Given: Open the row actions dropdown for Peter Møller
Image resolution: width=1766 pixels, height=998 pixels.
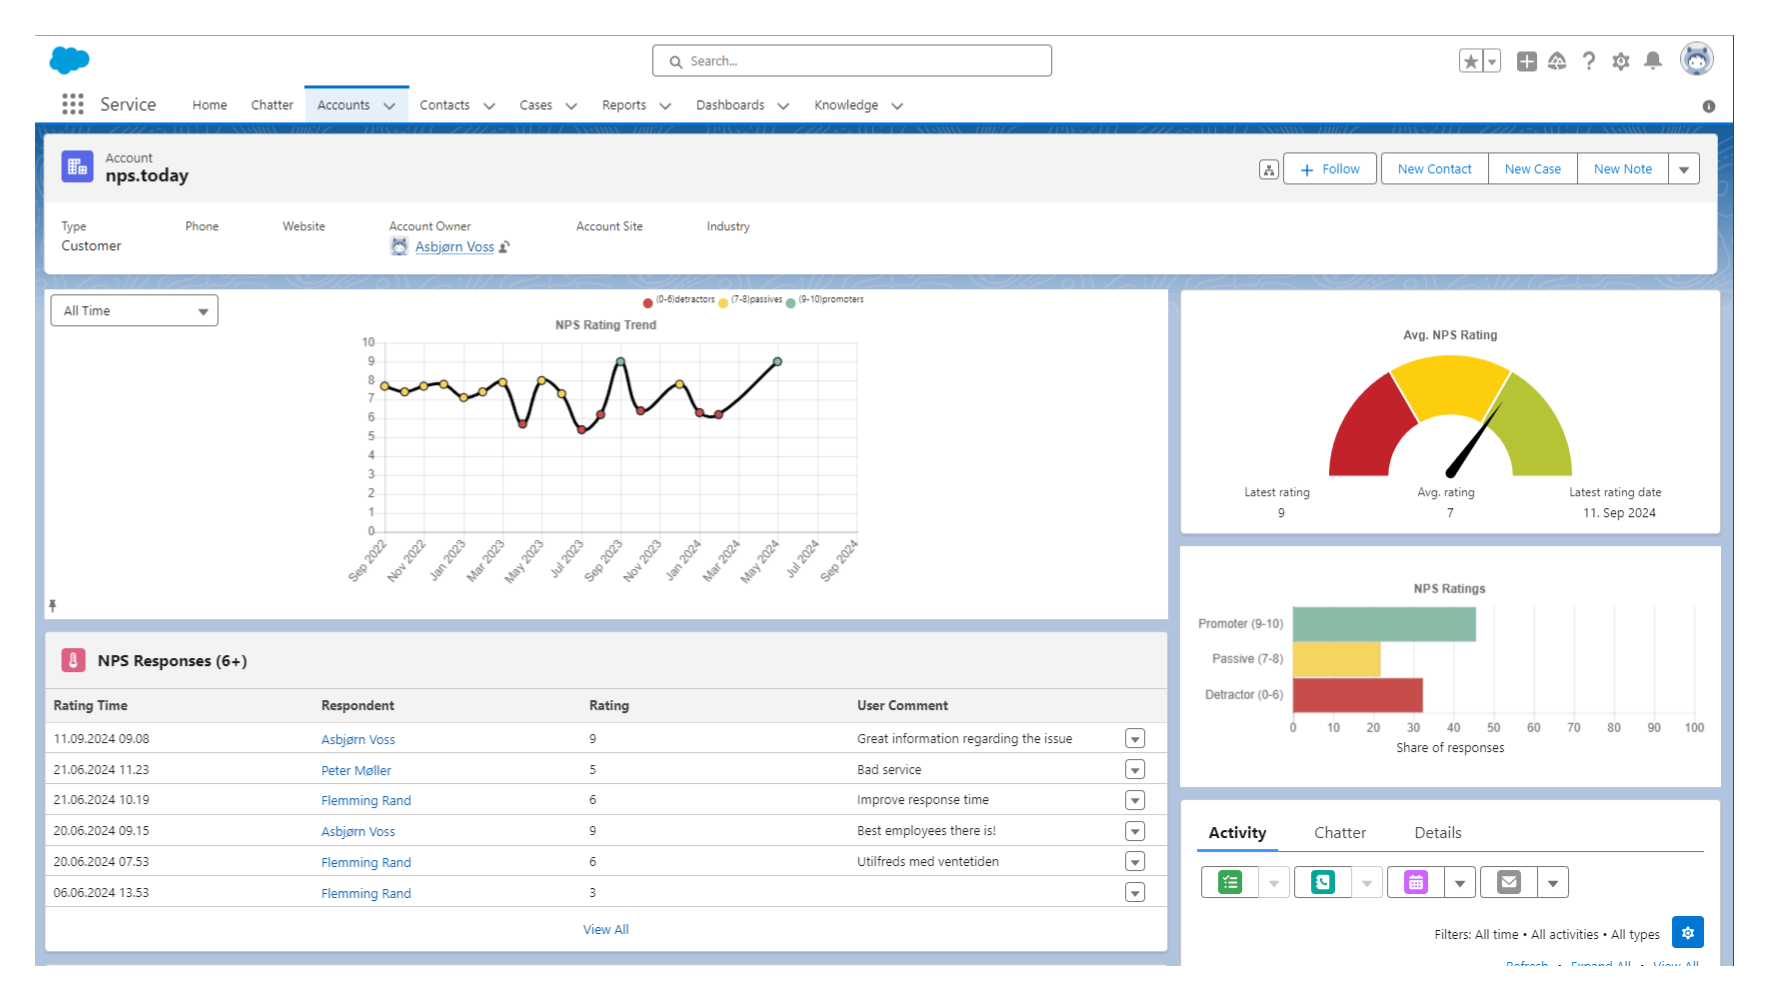Looking at the screenshot, I should coord(1134,769).
